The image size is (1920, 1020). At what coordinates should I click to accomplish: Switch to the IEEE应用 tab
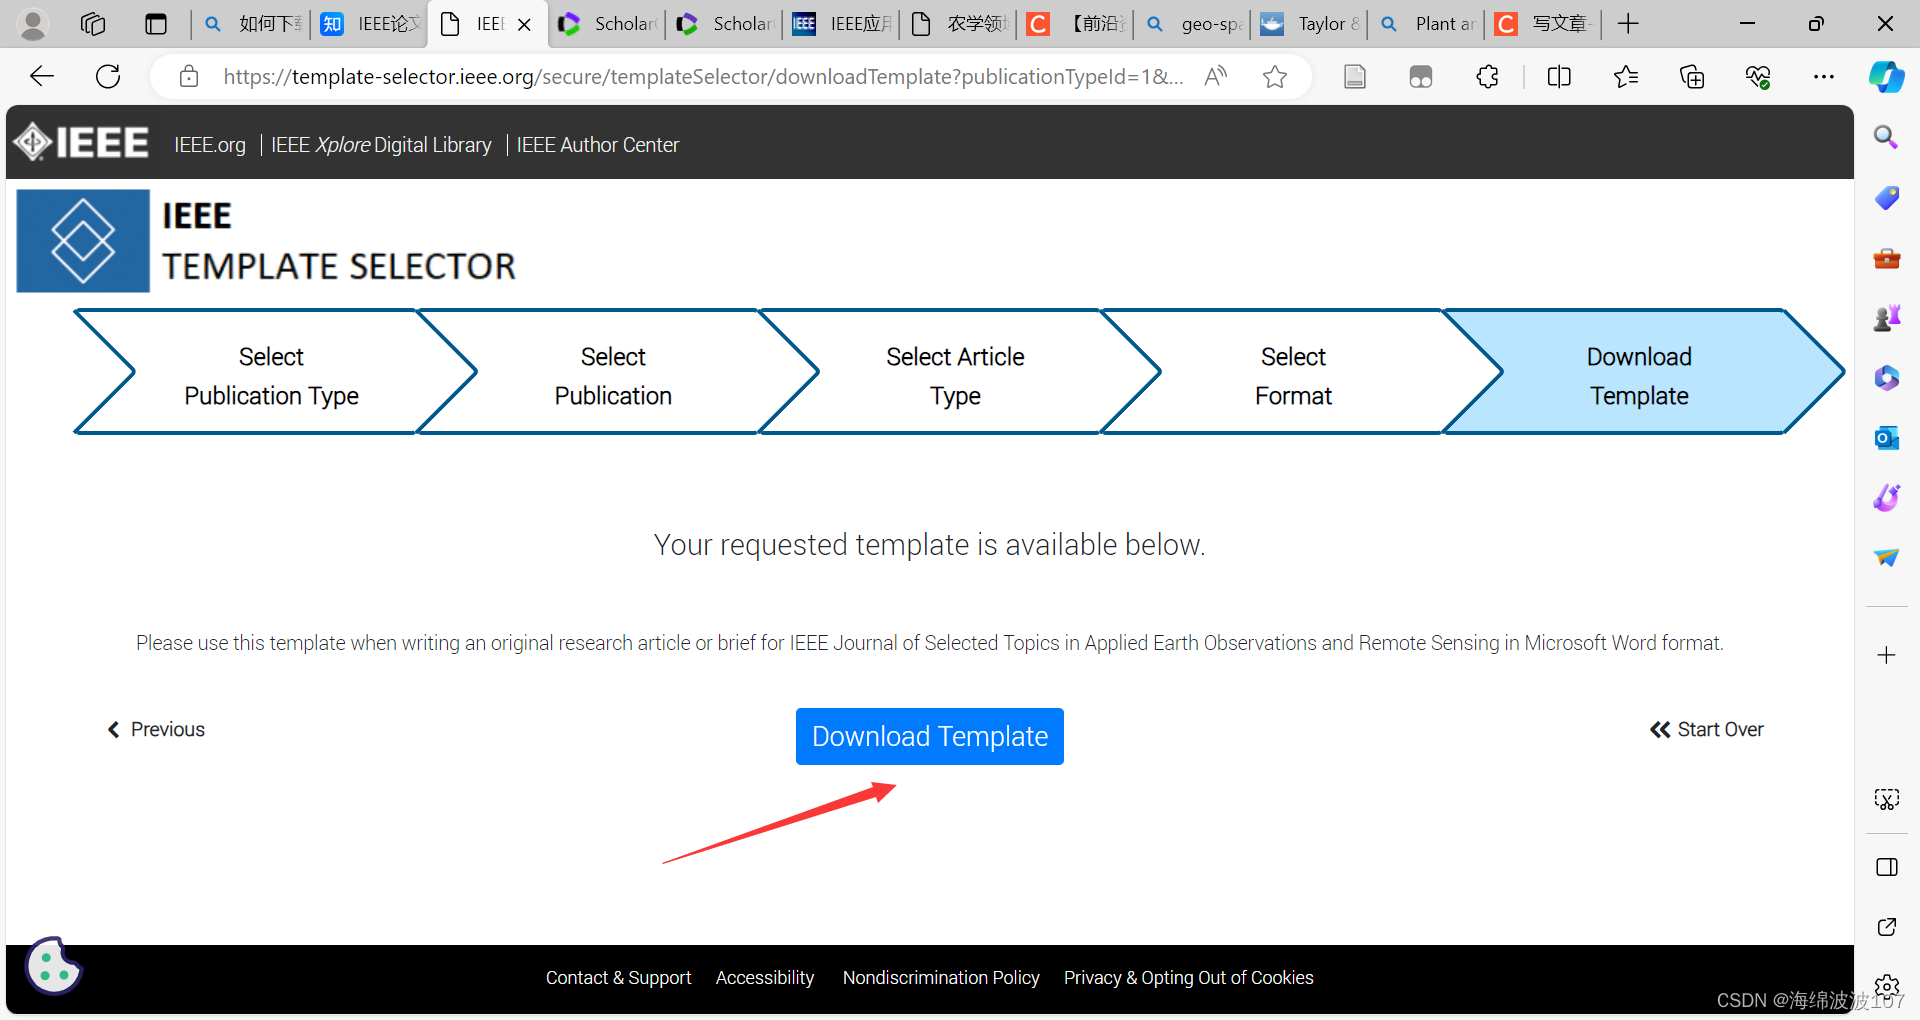coord(842,24)
